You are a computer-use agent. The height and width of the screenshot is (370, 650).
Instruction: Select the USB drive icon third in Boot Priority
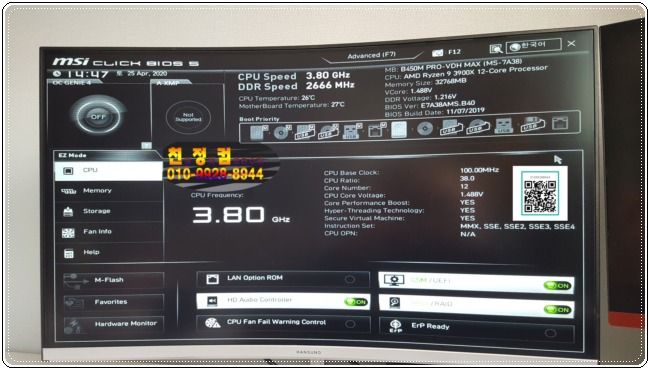point(305,132)
